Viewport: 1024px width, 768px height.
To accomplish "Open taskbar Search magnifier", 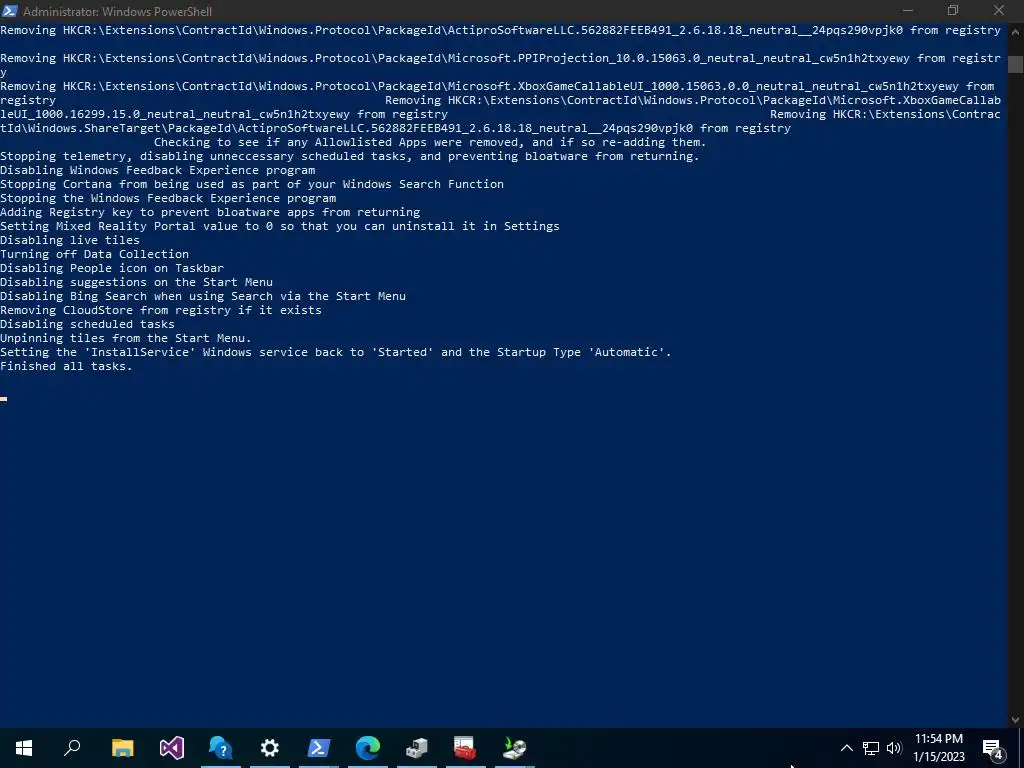I will pyautogui.click(x=72, y=747).
